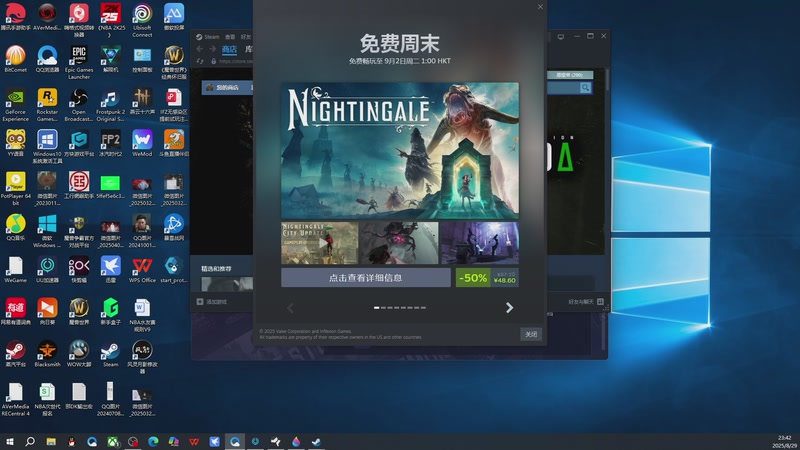Select the Windows10 activation tool icon
Image resolution: width=800 pixels, height=450 pixels.
47,146
